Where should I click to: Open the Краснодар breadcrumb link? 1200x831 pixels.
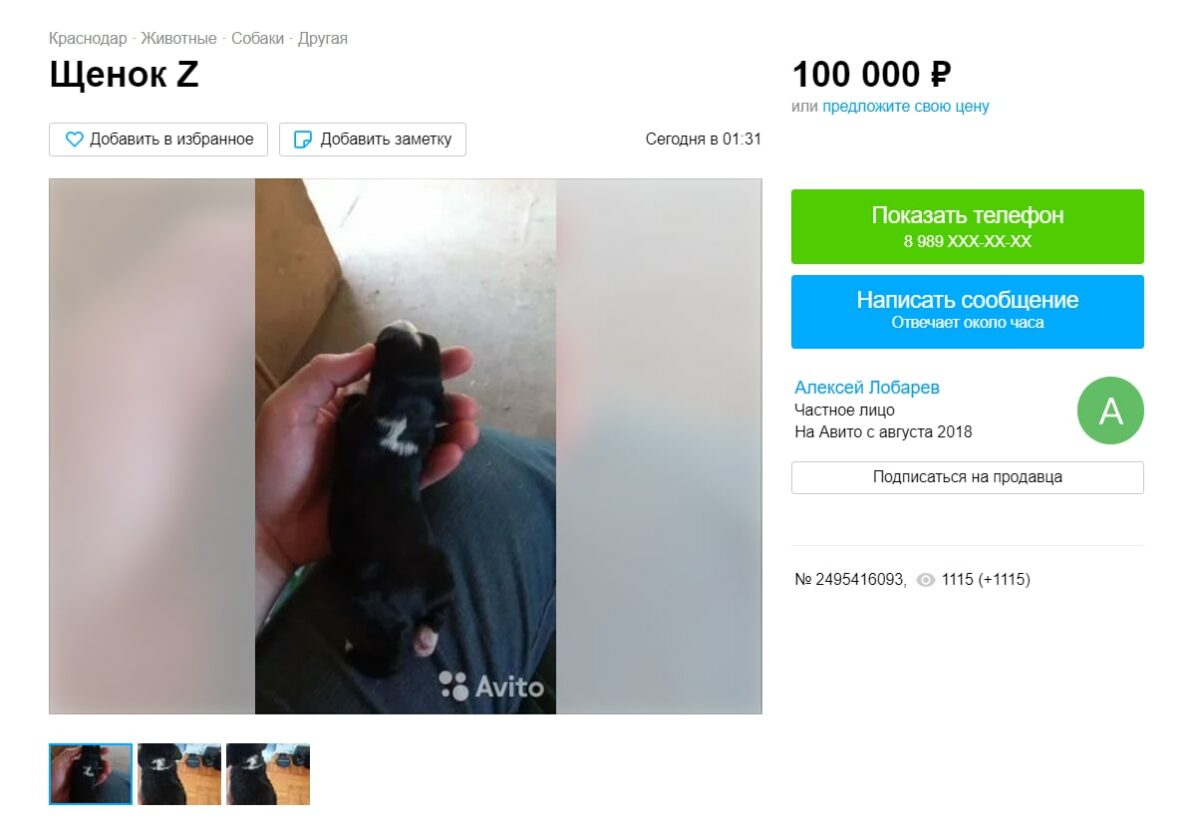tap(88, 39)
